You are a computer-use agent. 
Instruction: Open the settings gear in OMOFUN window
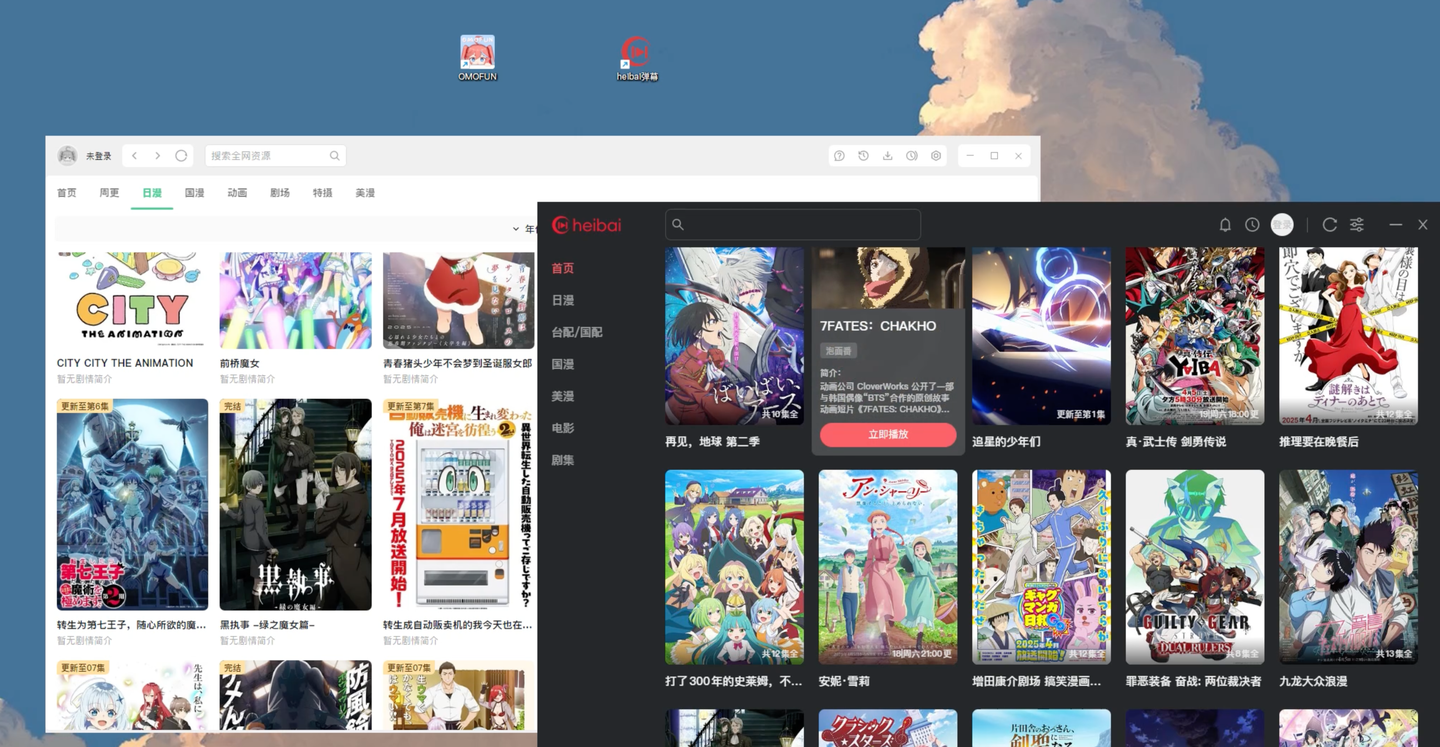[x=936, y=156]
